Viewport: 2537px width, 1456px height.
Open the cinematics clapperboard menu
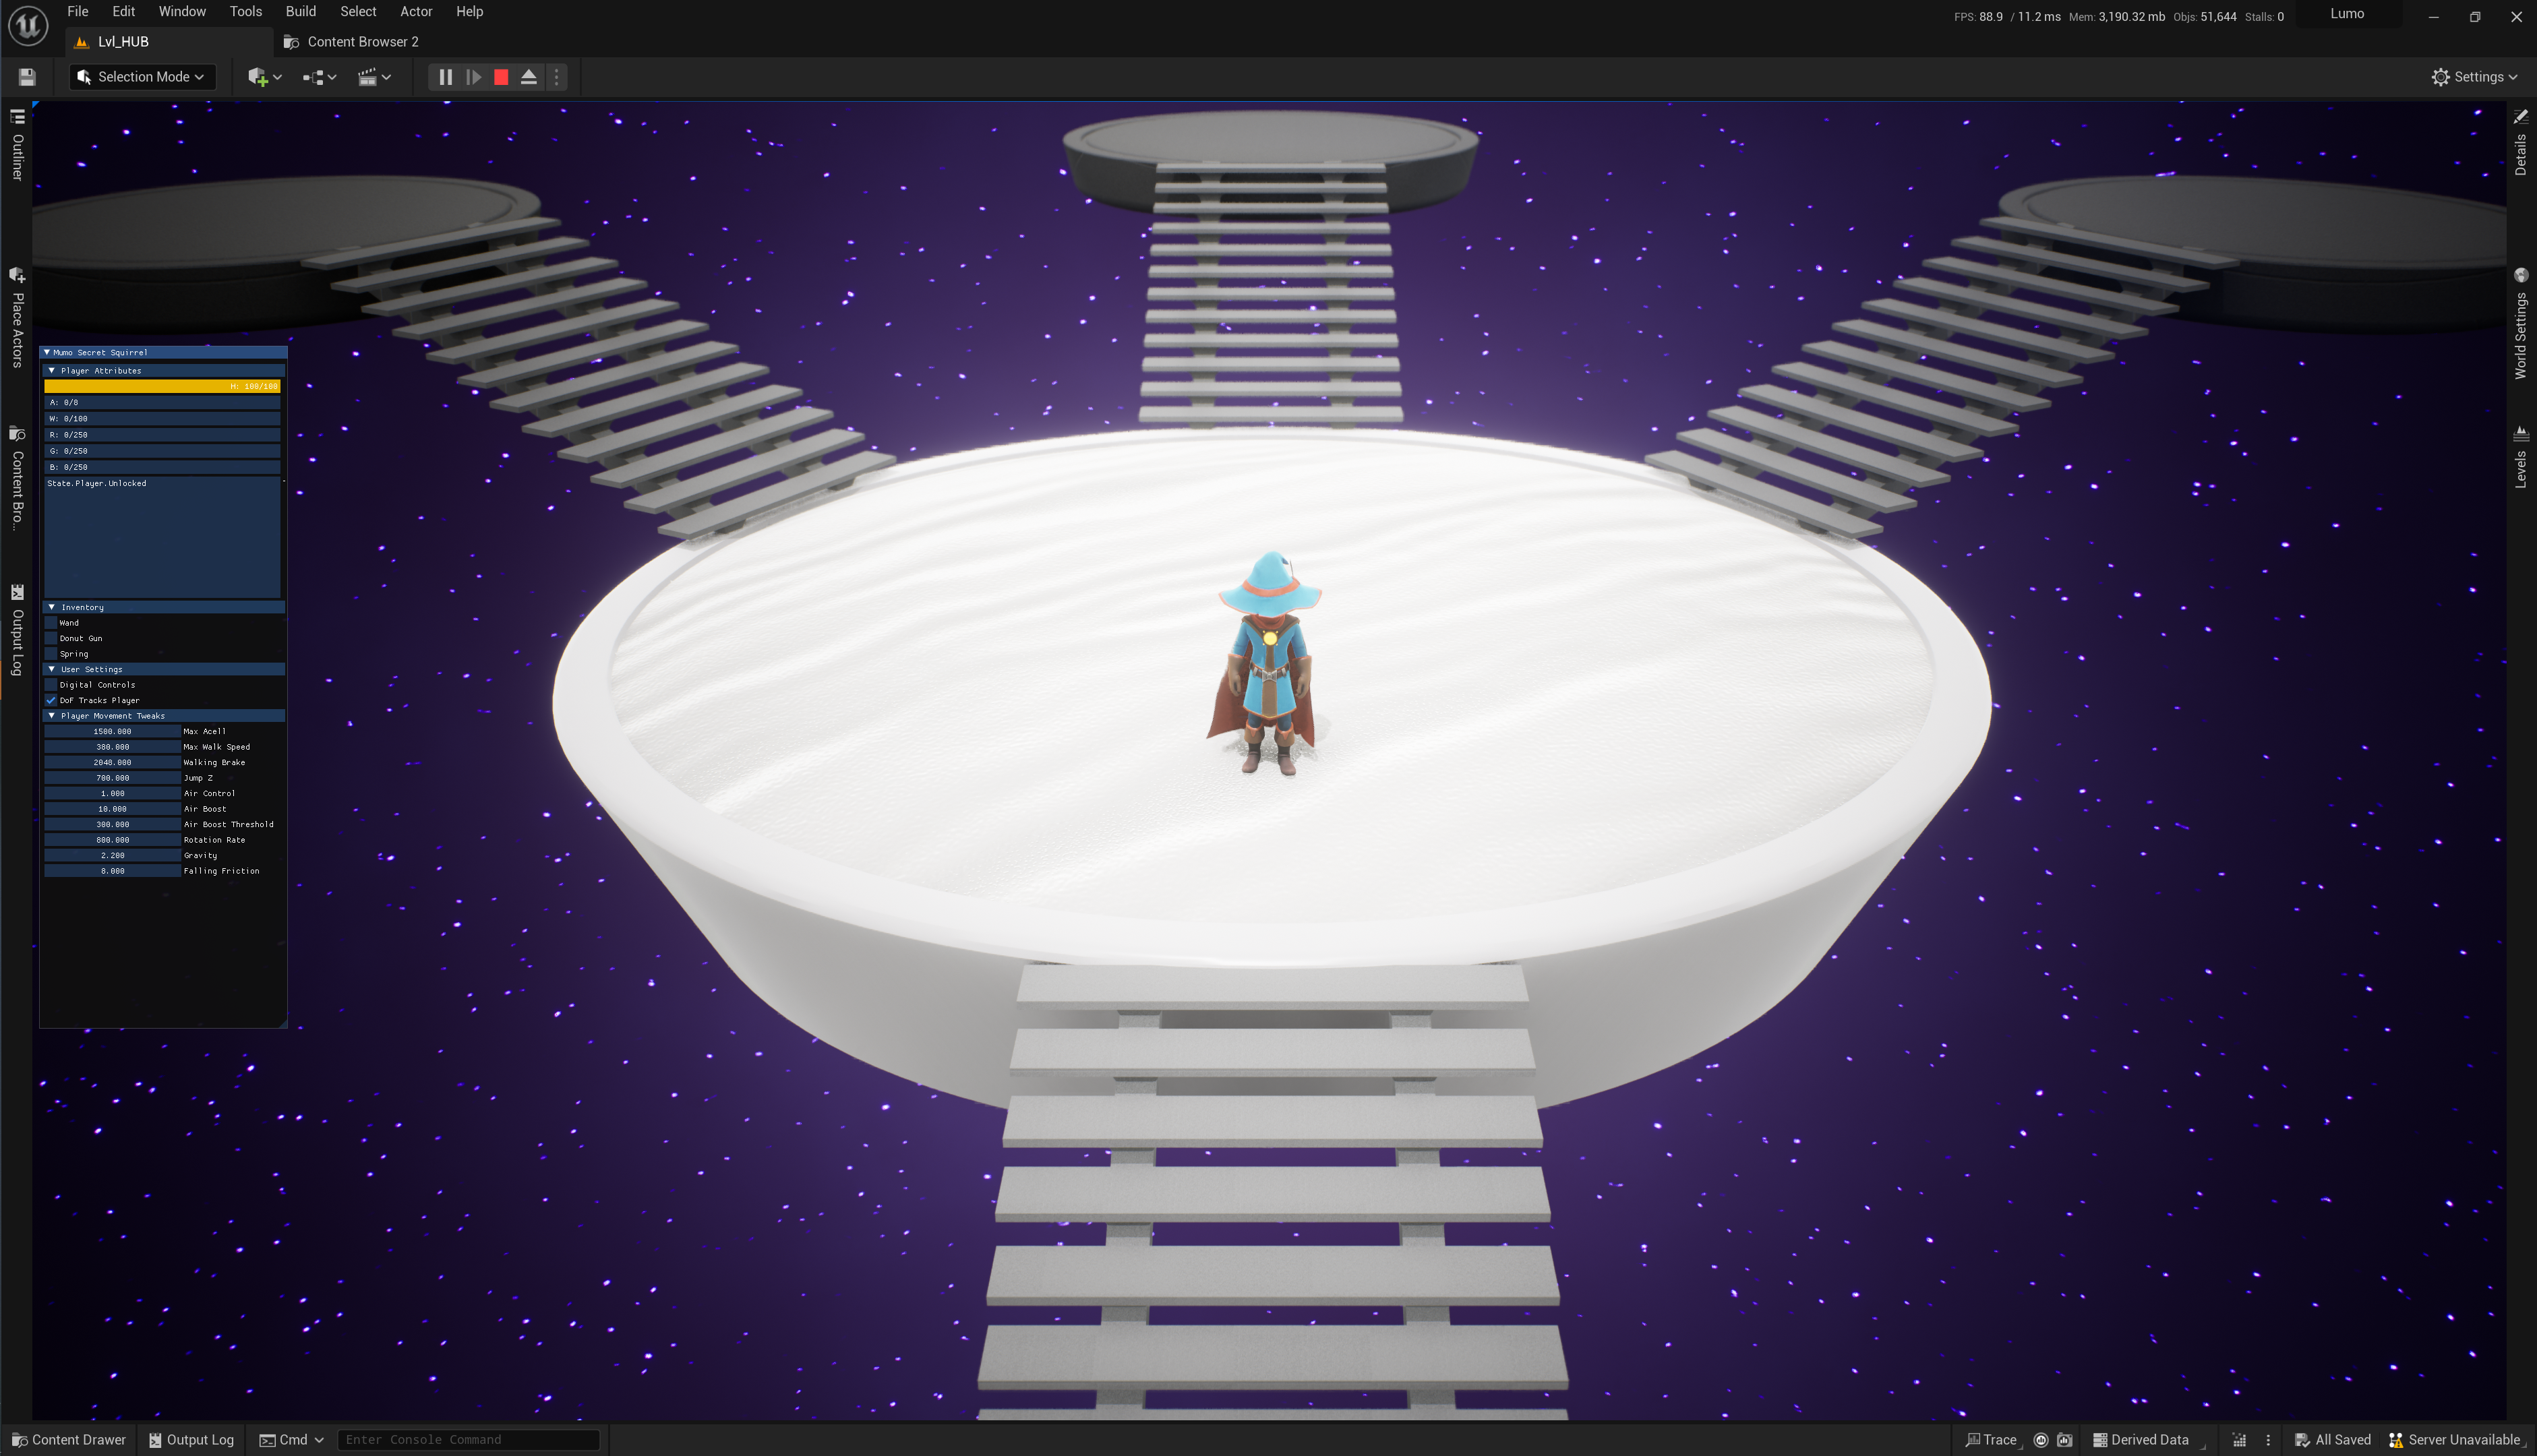tap(374, 77)
